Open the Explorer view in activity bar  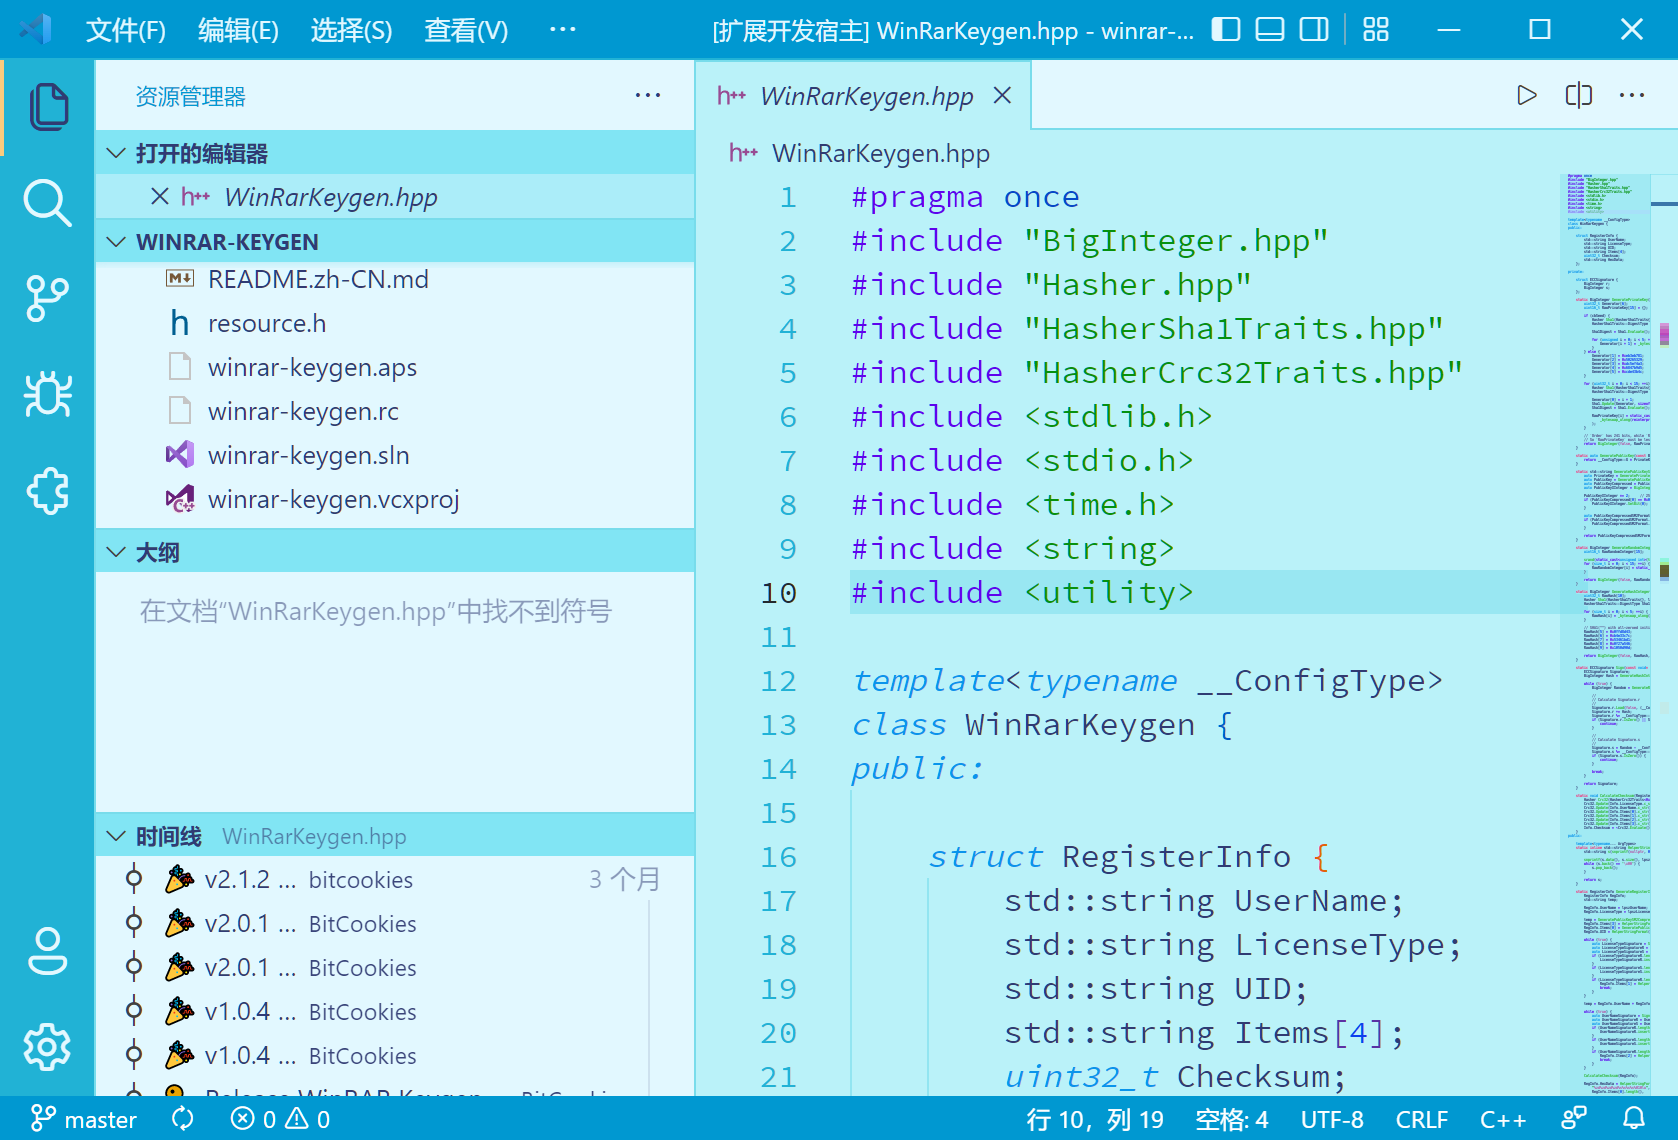[x=48, y=107]
